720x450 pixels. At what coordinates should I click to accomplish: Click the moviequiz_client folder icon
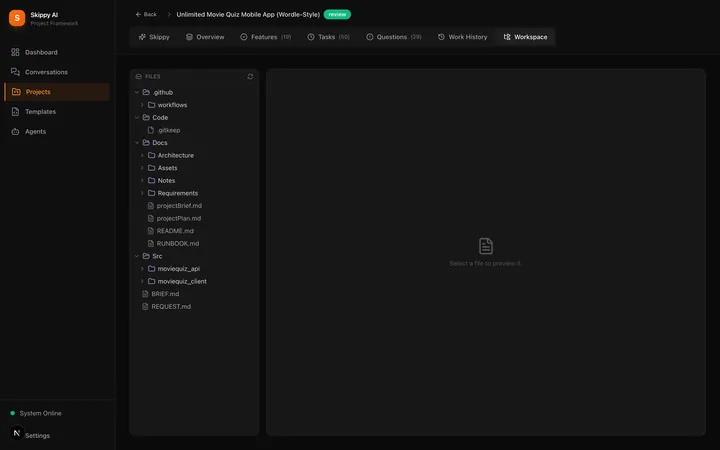pyautogui.click(x=152, y=281)
